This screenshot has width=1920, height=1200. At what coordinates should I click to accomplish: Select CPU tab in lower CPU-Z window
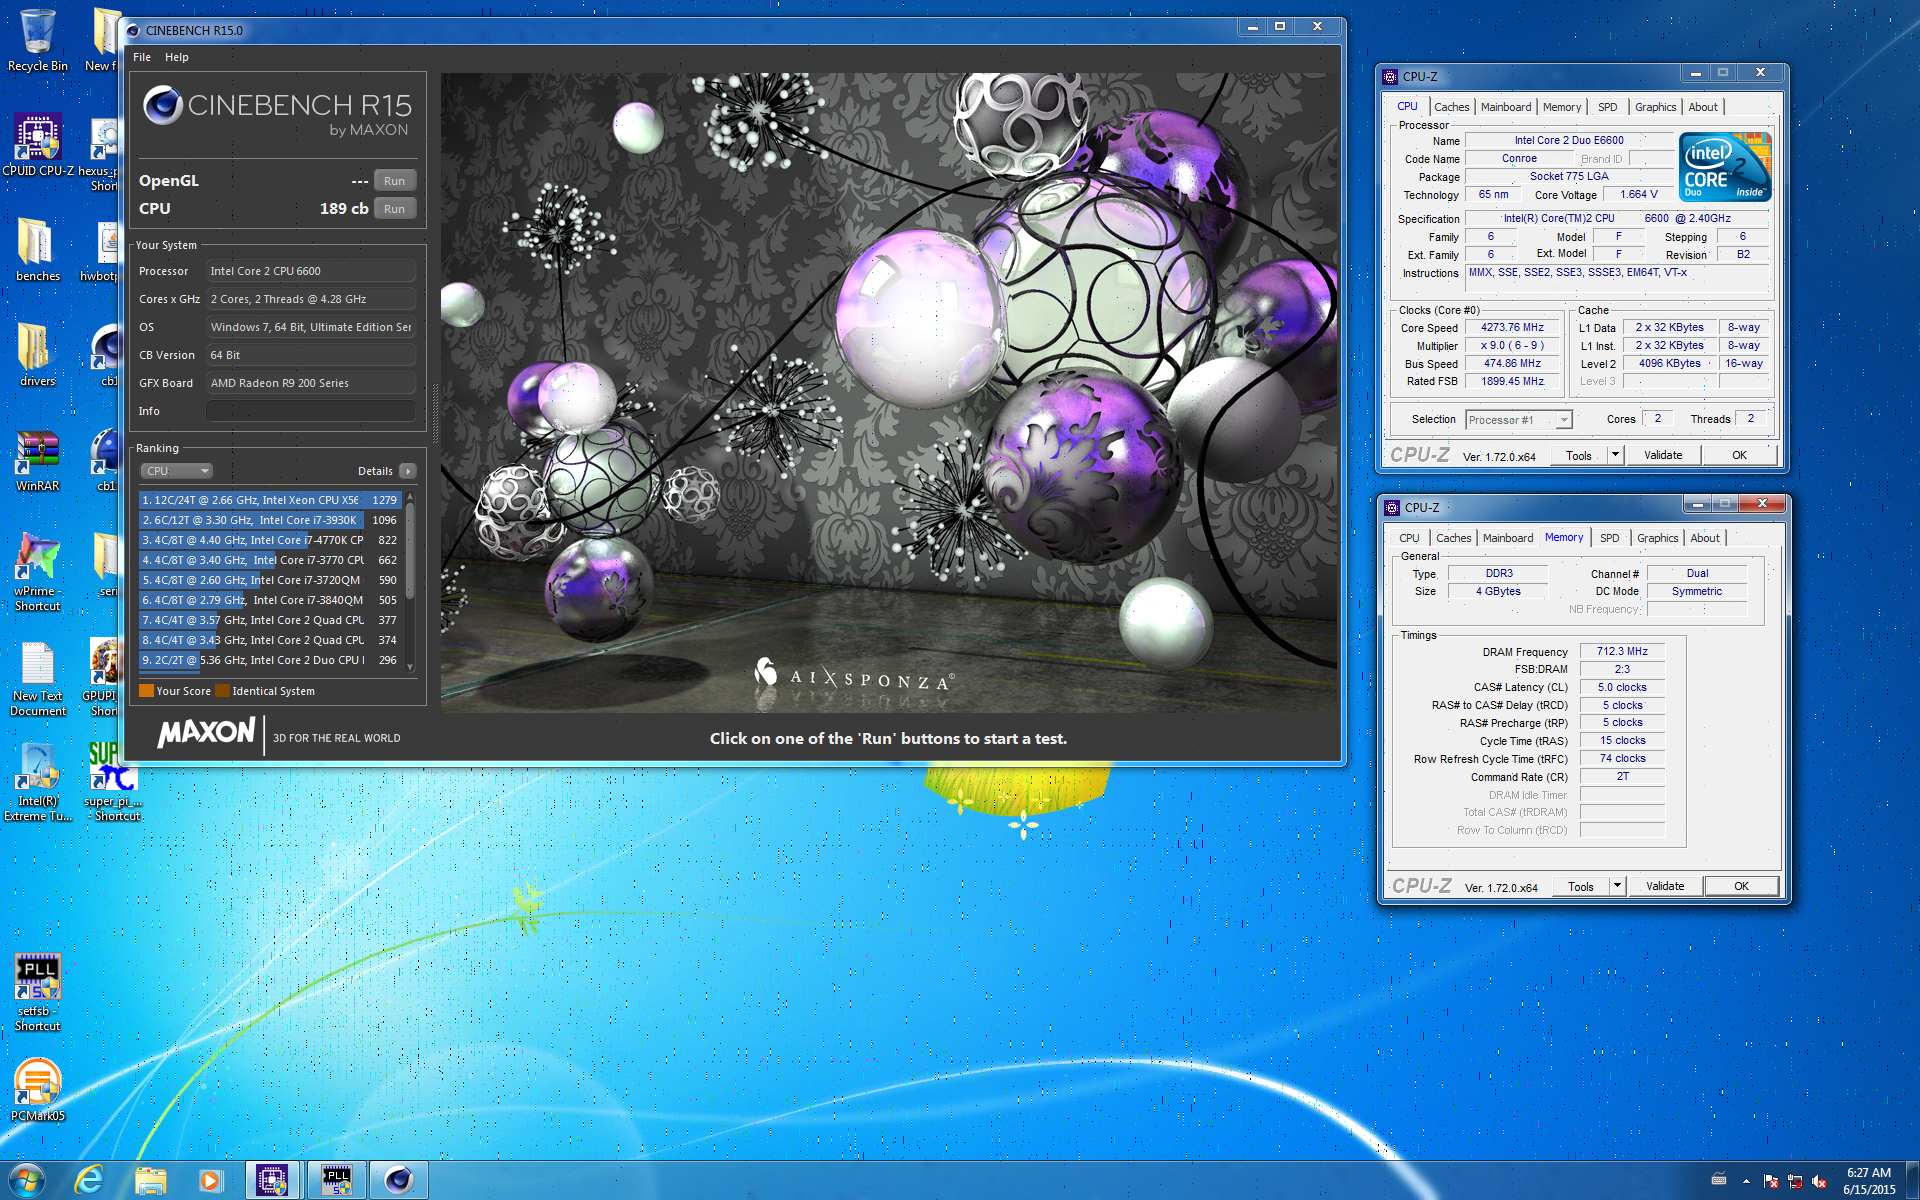(1409, 538)
